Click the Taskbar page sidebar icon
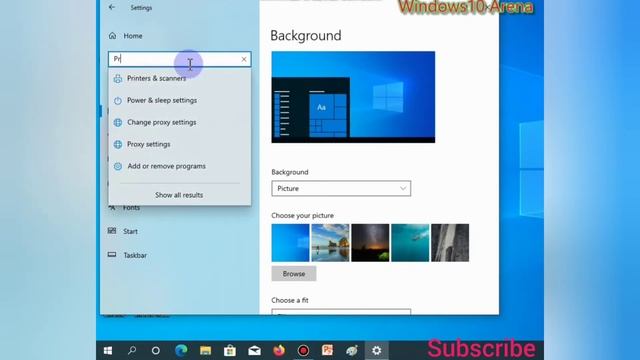This screenshot has height=360, width=640. coord(112,255)
